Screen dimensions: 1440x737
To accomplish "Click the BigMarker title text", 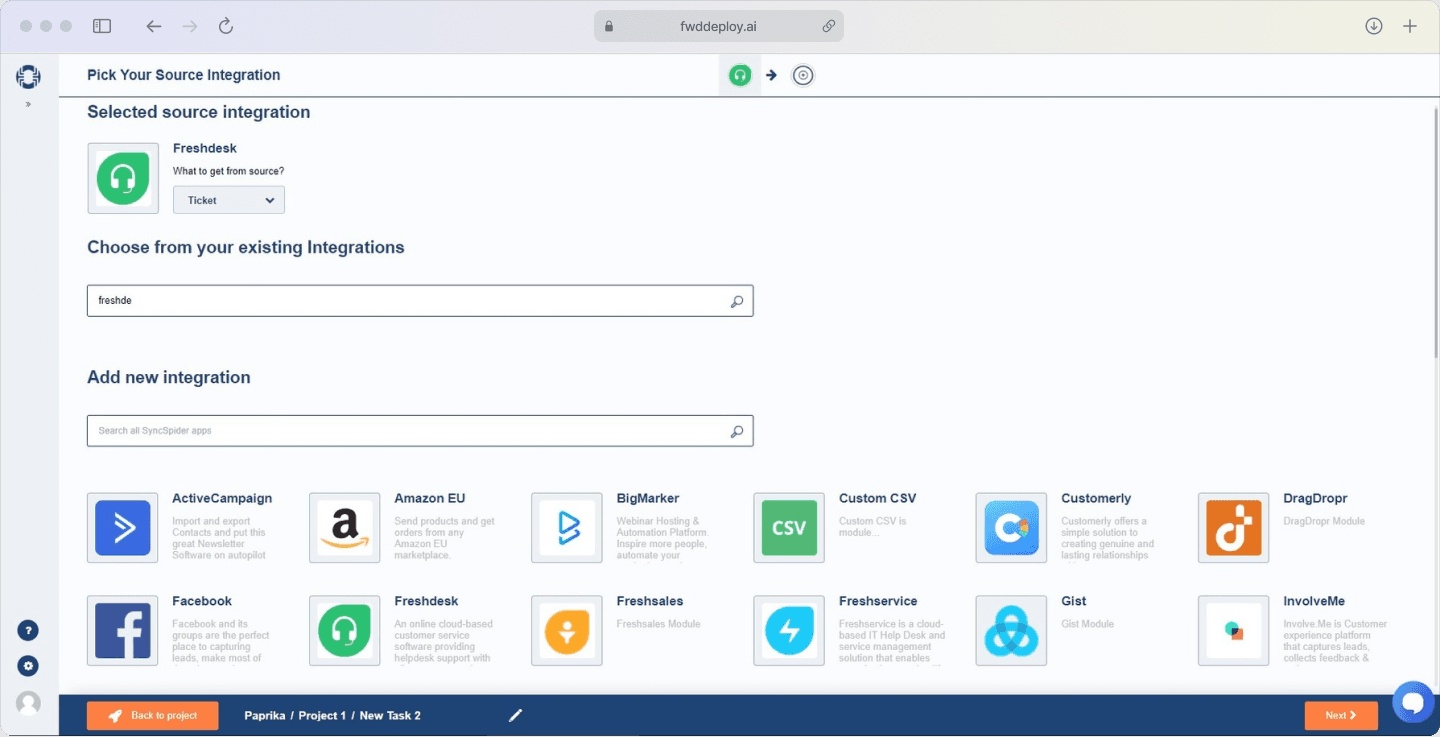I will tap(648, 498).
